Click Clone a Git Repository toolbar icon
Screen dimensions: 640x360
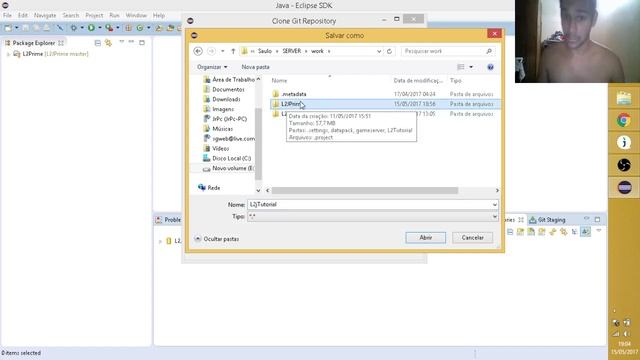pos(531,232)
